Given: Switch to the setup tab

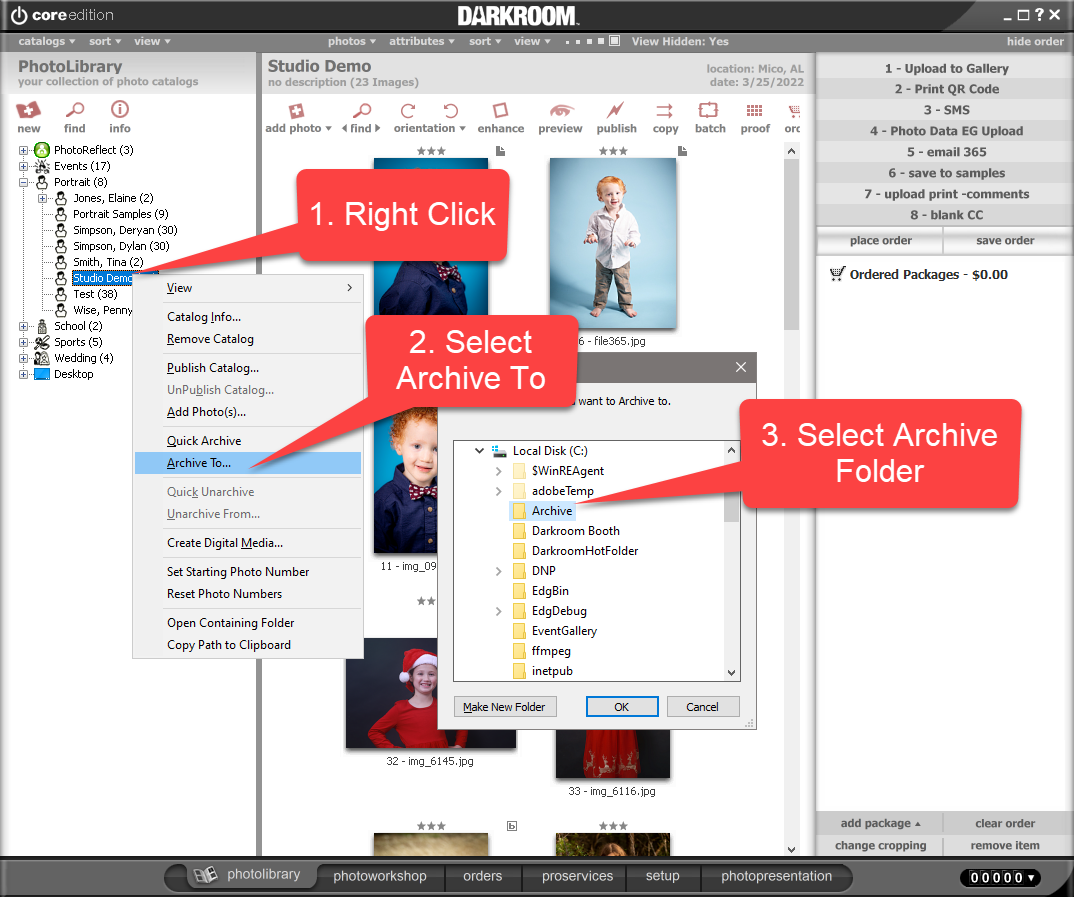Looking at the screenshot, I should click(662, 876).
